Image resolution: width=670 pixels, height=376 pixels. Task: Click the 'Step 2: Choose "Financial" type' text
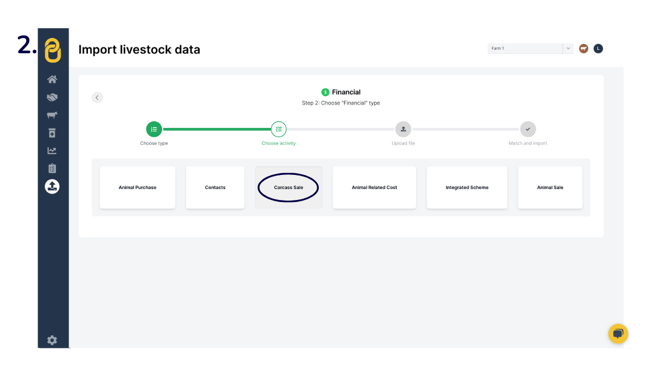(x=341, y=103)
